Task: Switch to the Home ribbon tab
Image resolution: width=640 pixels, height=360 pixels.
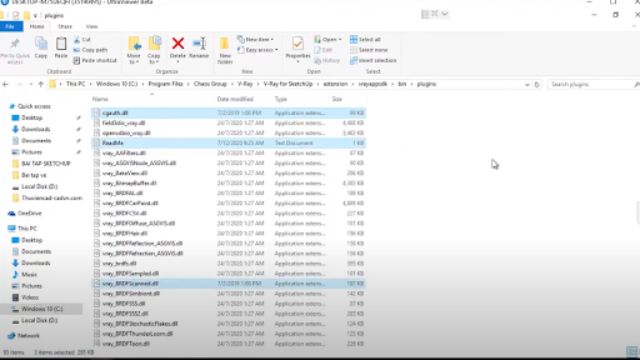Action: click(37, 27)
